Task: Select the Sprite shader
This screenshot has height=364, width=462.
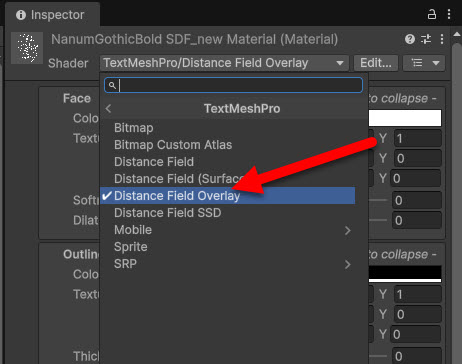Action: click(x=227, y=247)
